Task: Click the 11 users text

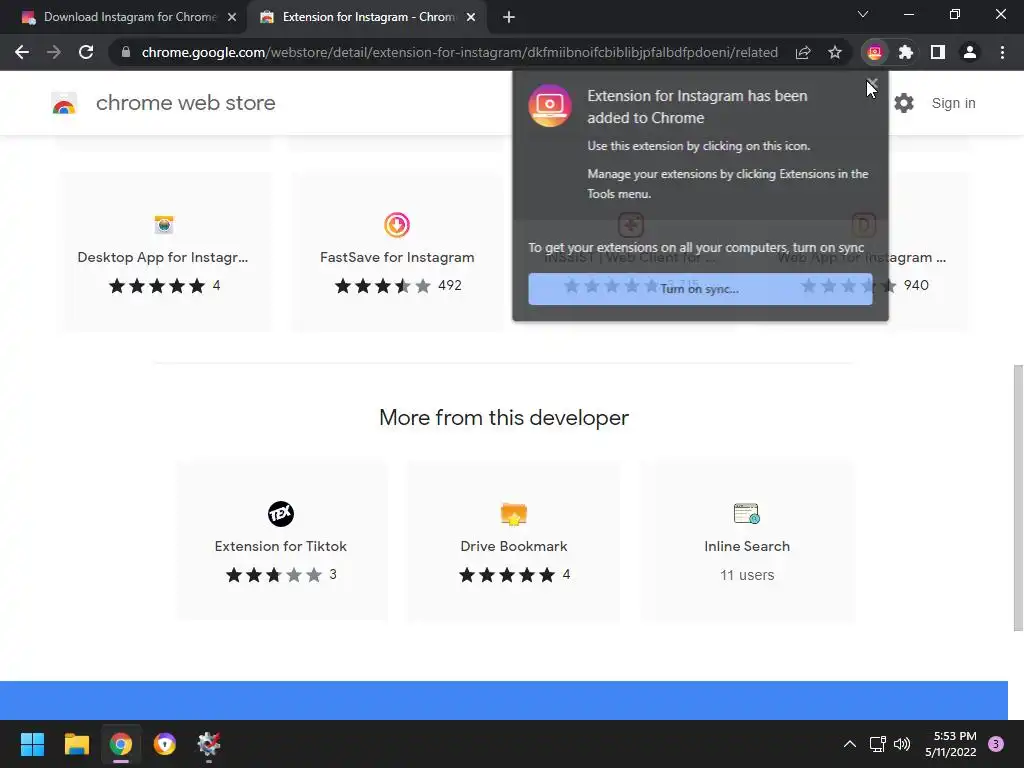Action: (x=747, y=575)
